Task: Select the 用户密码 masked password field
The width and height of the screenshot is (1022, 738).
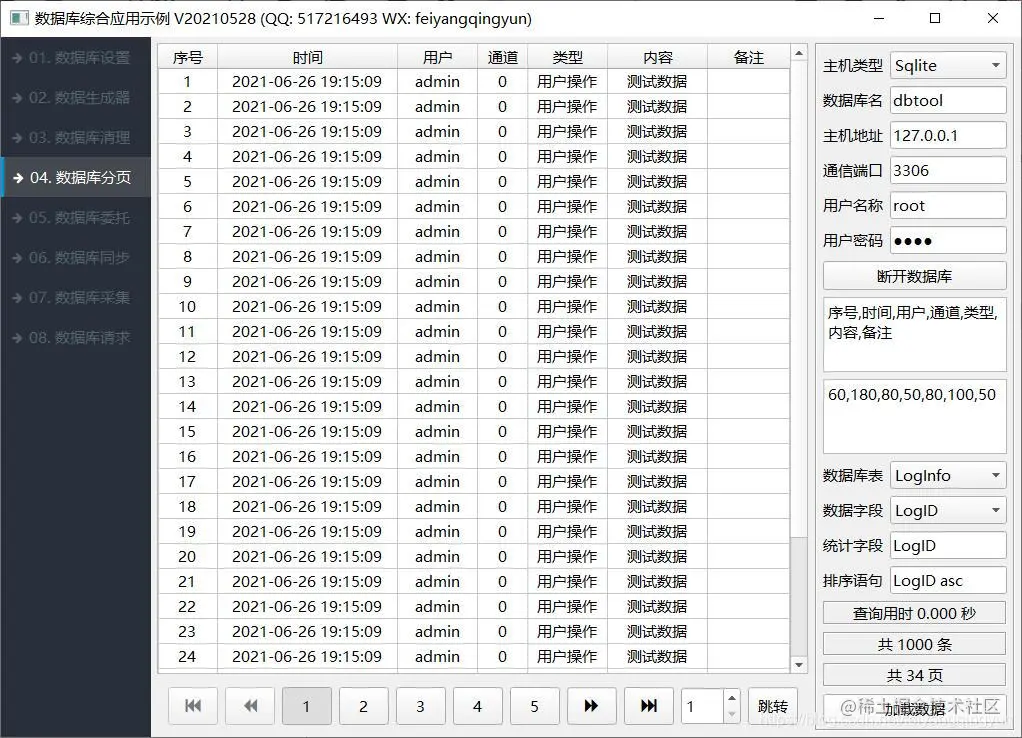Action: click(948, 240)
